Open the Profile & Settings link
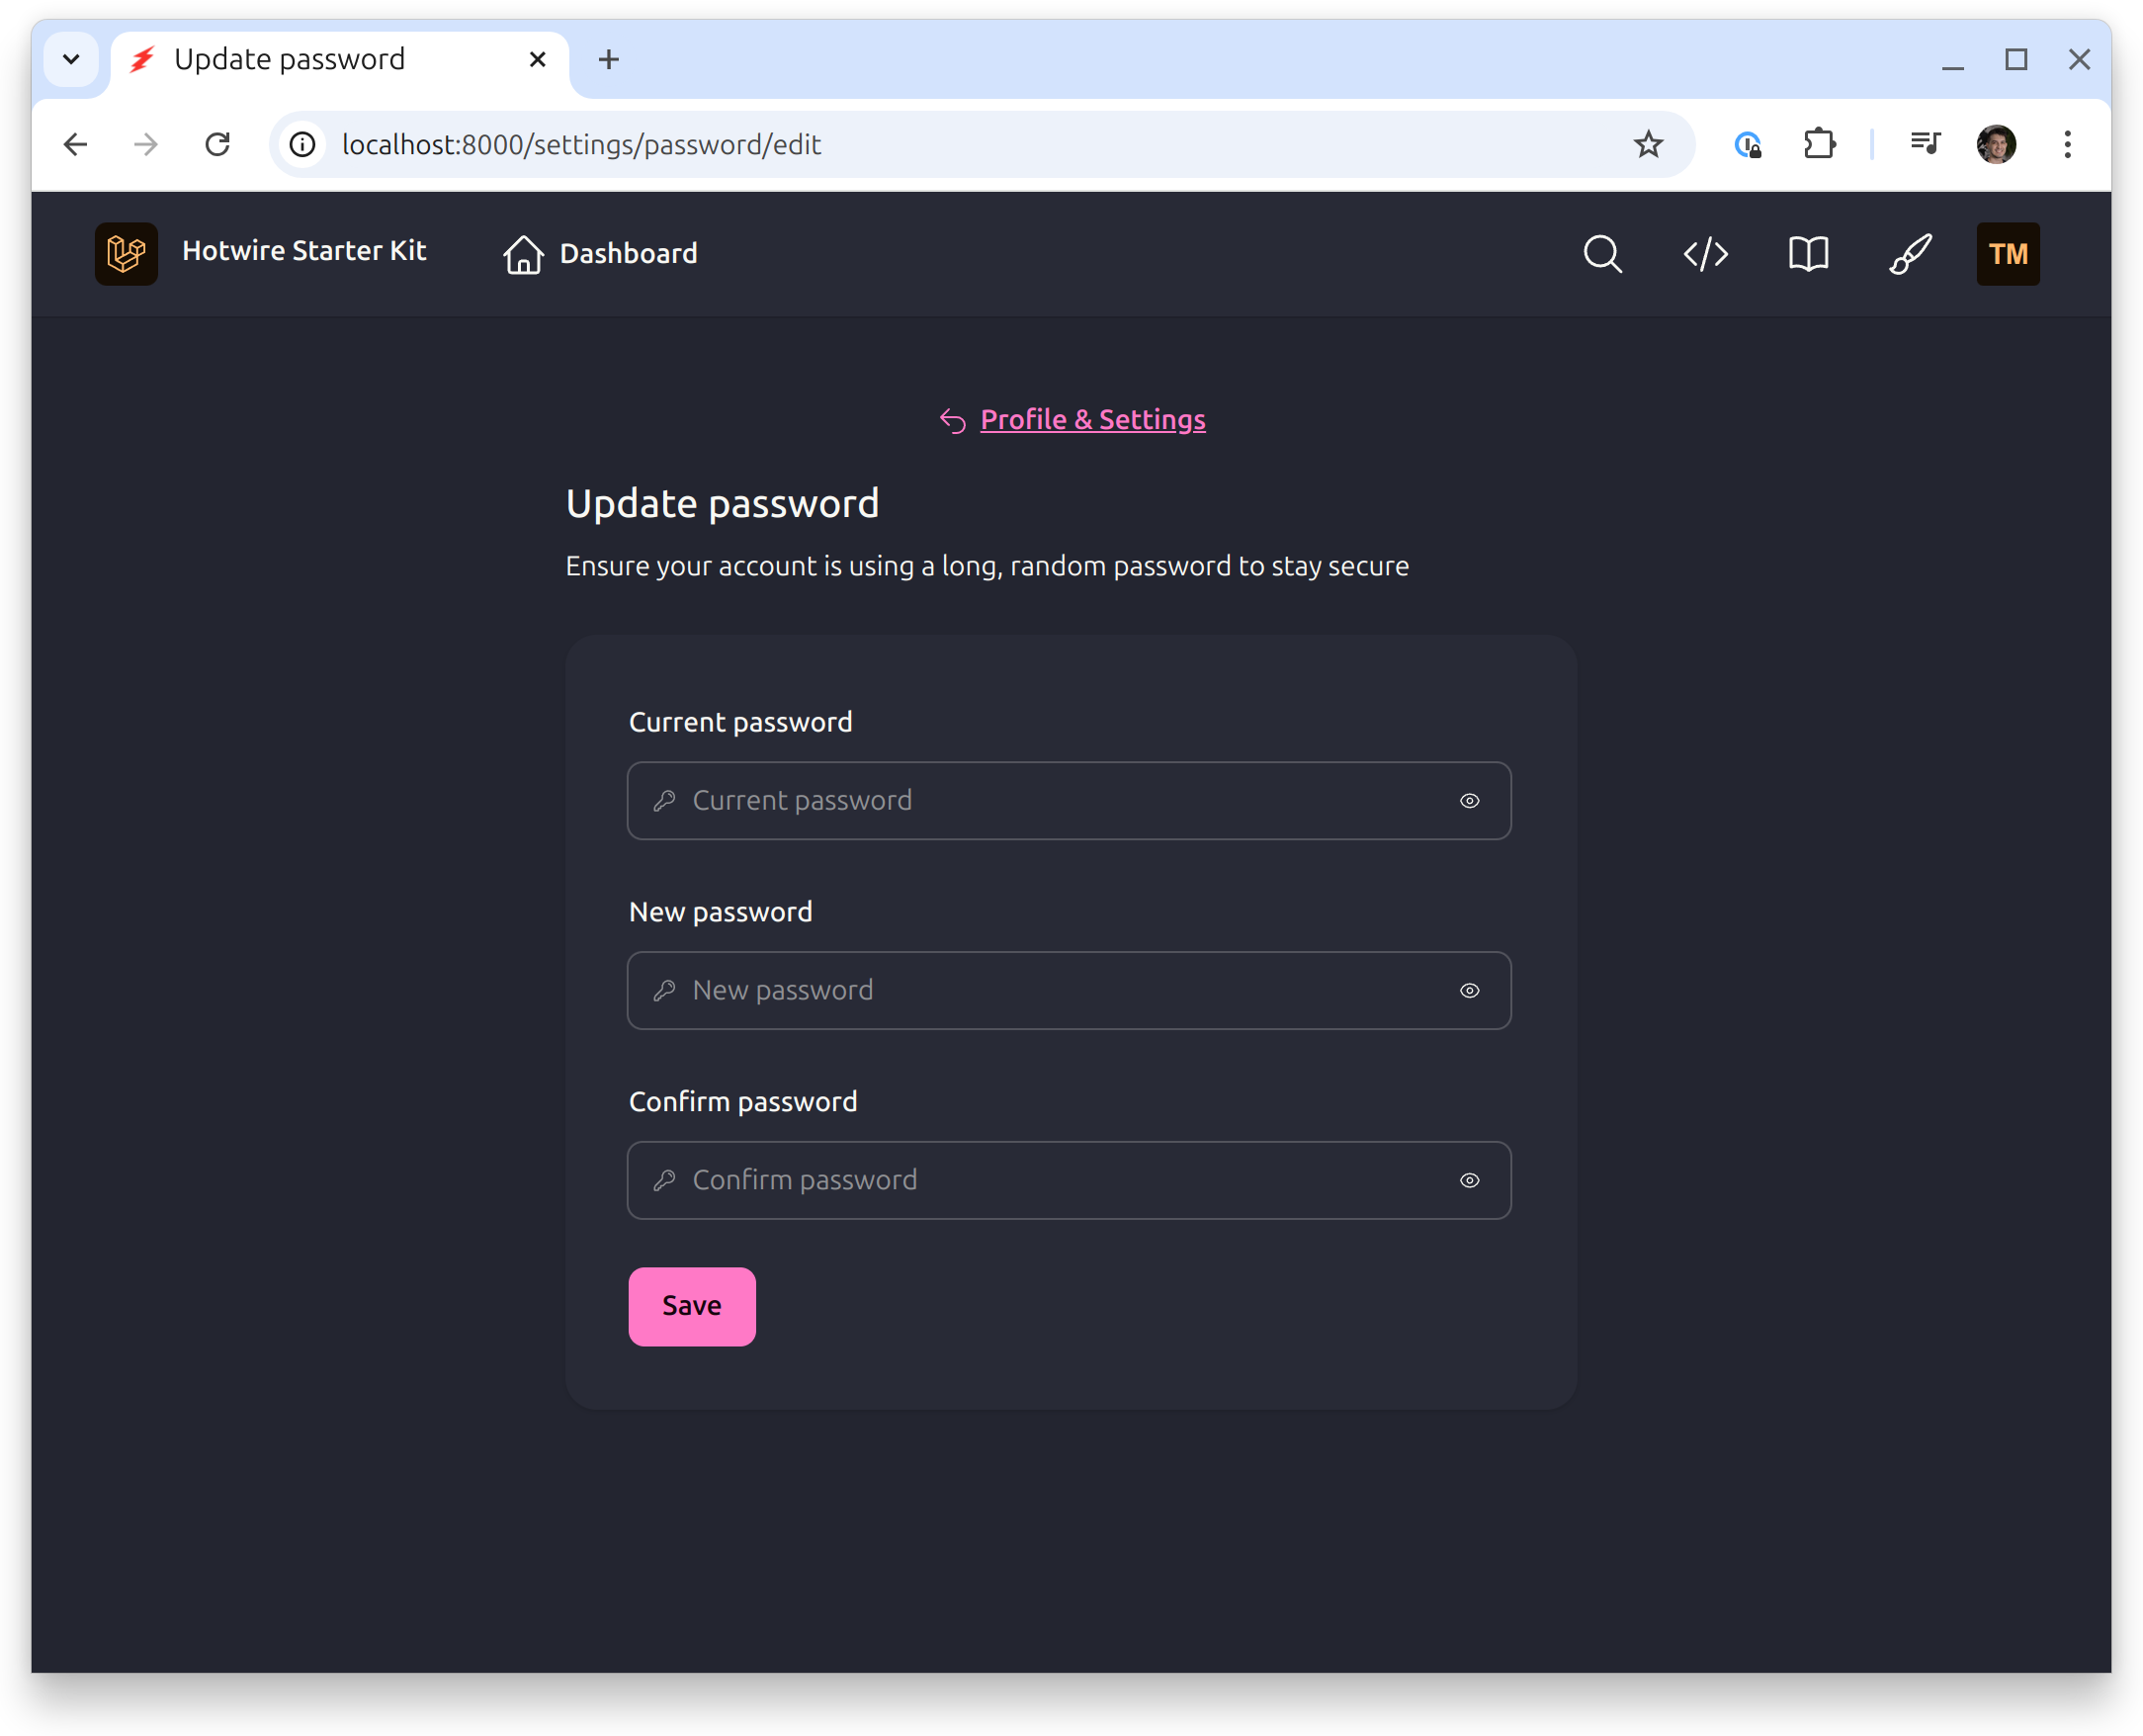 pyautogui.click(x=1092, y=419)
